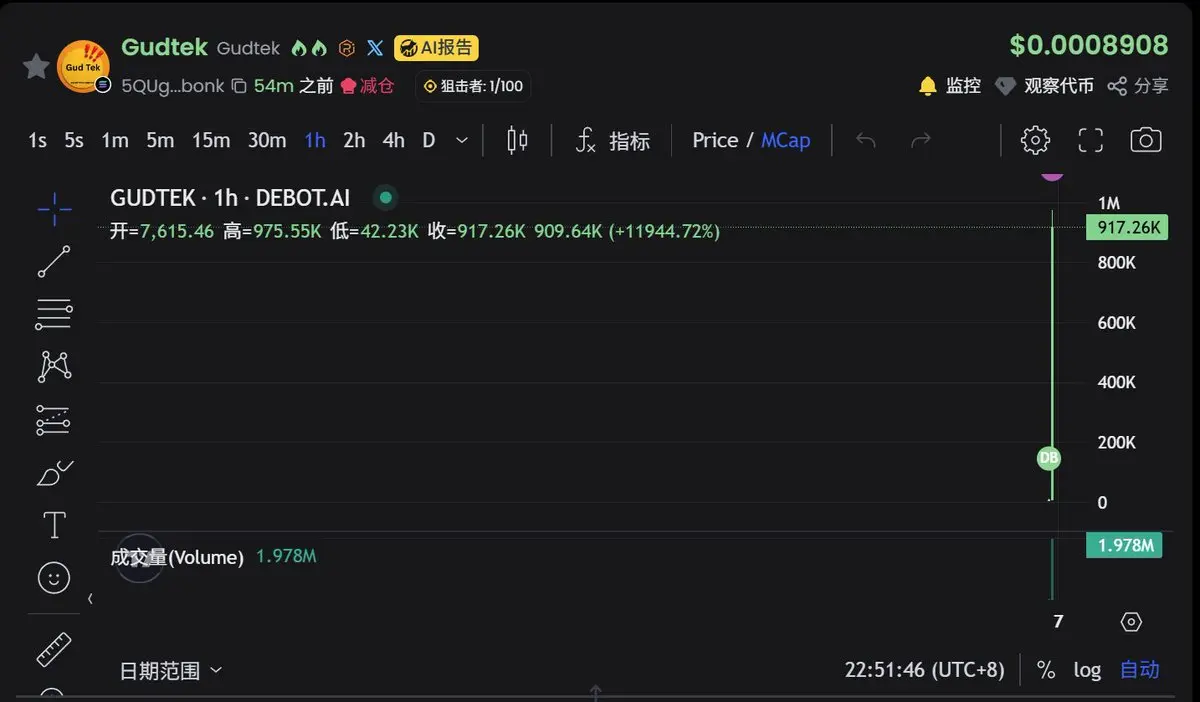Open the 日期范围 date range dropdown
This screenshot has width=1200, height=702.
tap(171, 670)
